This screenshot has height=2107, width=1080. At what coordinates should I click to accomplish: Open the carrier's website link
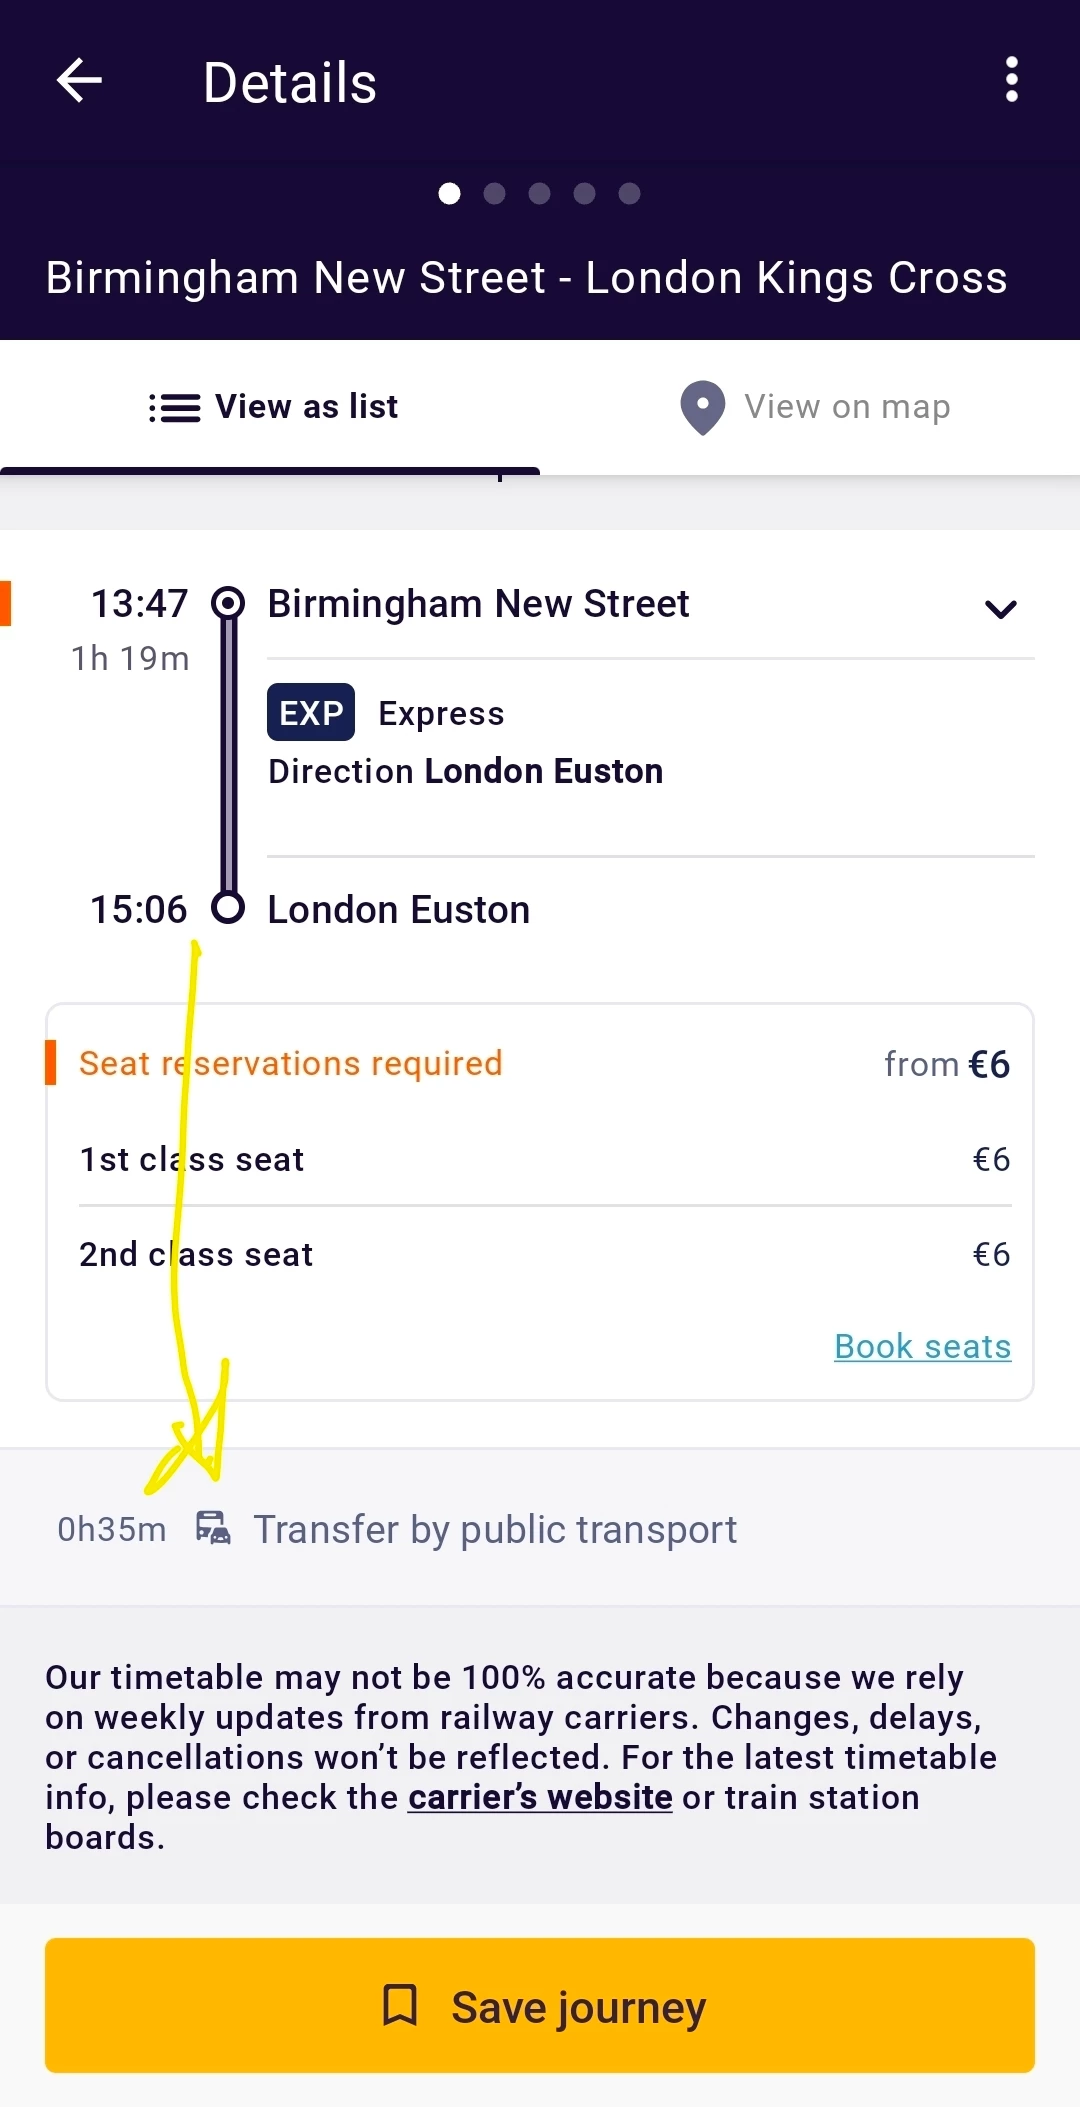coord(540,1797)
